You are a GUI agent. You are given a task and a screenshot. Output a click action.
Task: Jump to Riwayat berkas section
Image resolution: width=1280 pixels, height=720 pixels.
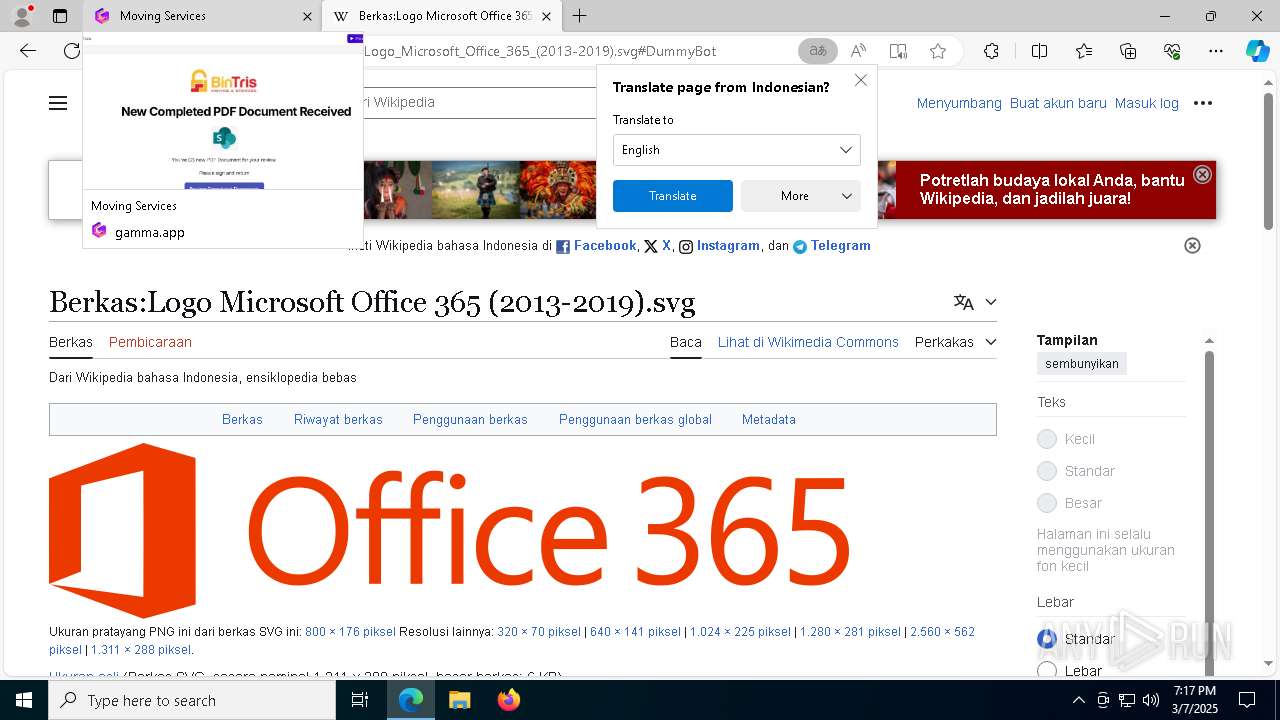338,420
